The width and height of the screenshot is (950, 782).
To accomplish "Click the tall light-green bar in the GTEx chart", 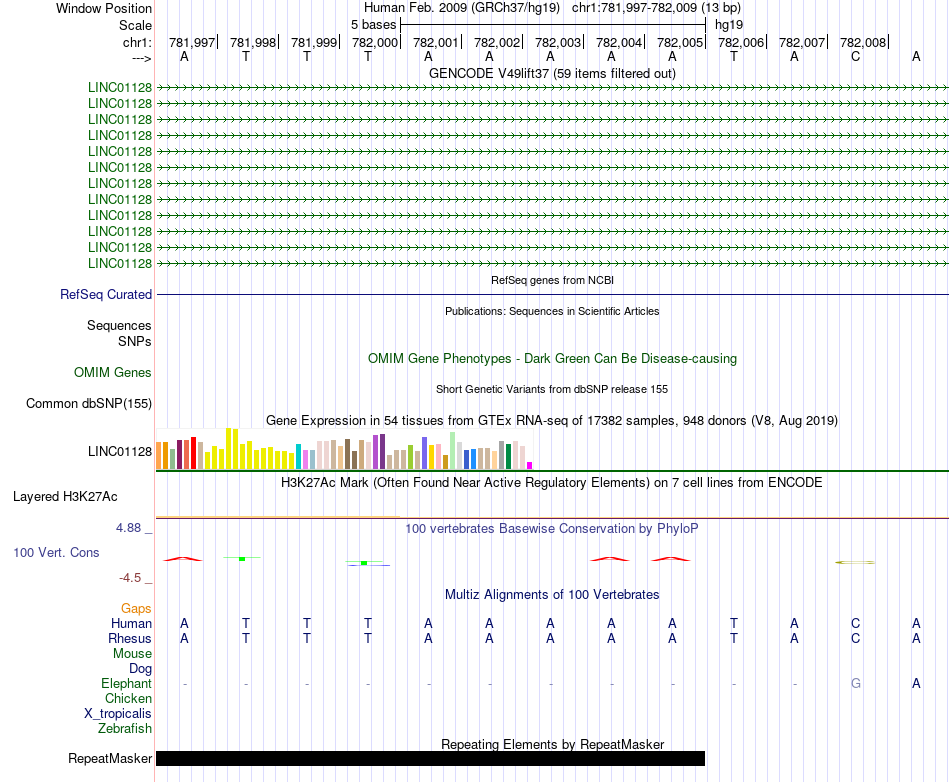I will [453, 451].
